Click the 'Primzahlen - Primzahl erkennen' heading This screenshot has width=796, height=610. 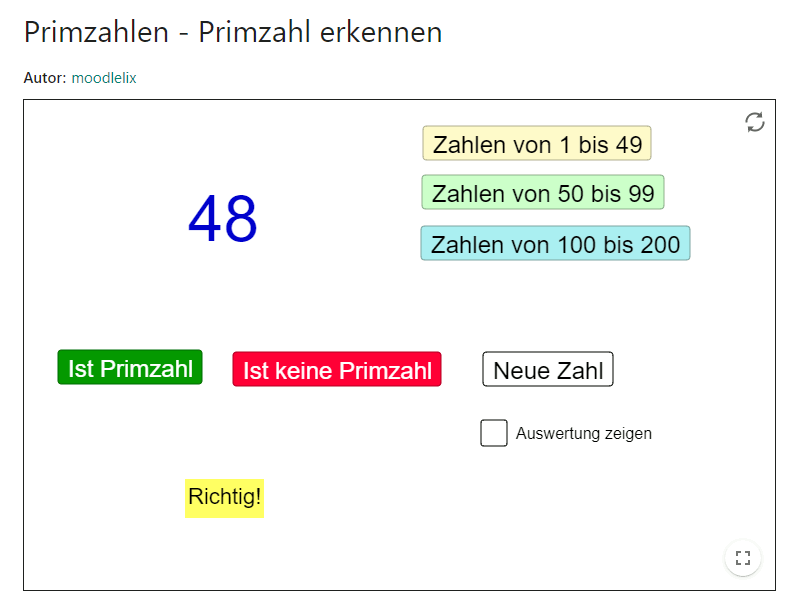(x=233, y=33)
